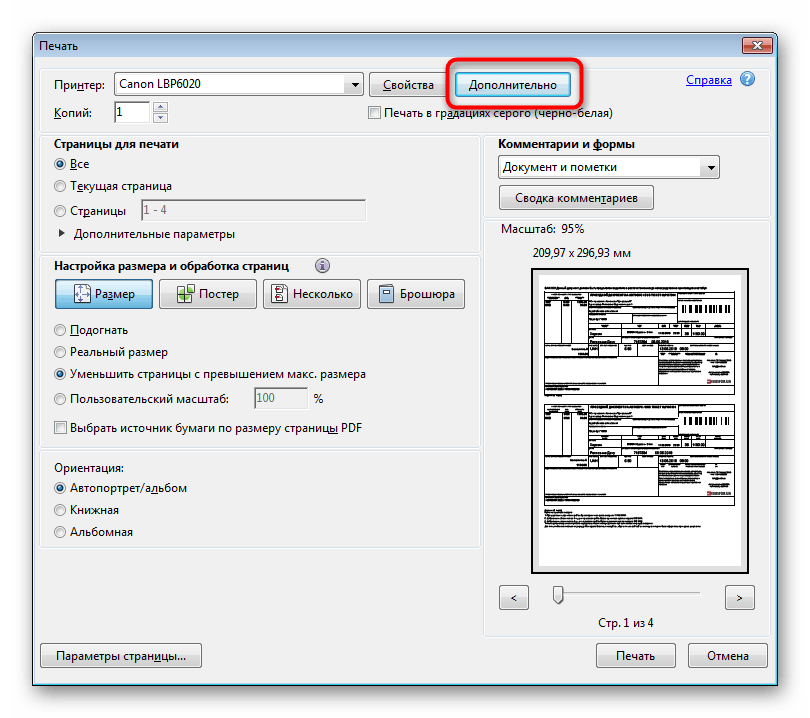Select the Брошюра booklet mode

point(416,293)
